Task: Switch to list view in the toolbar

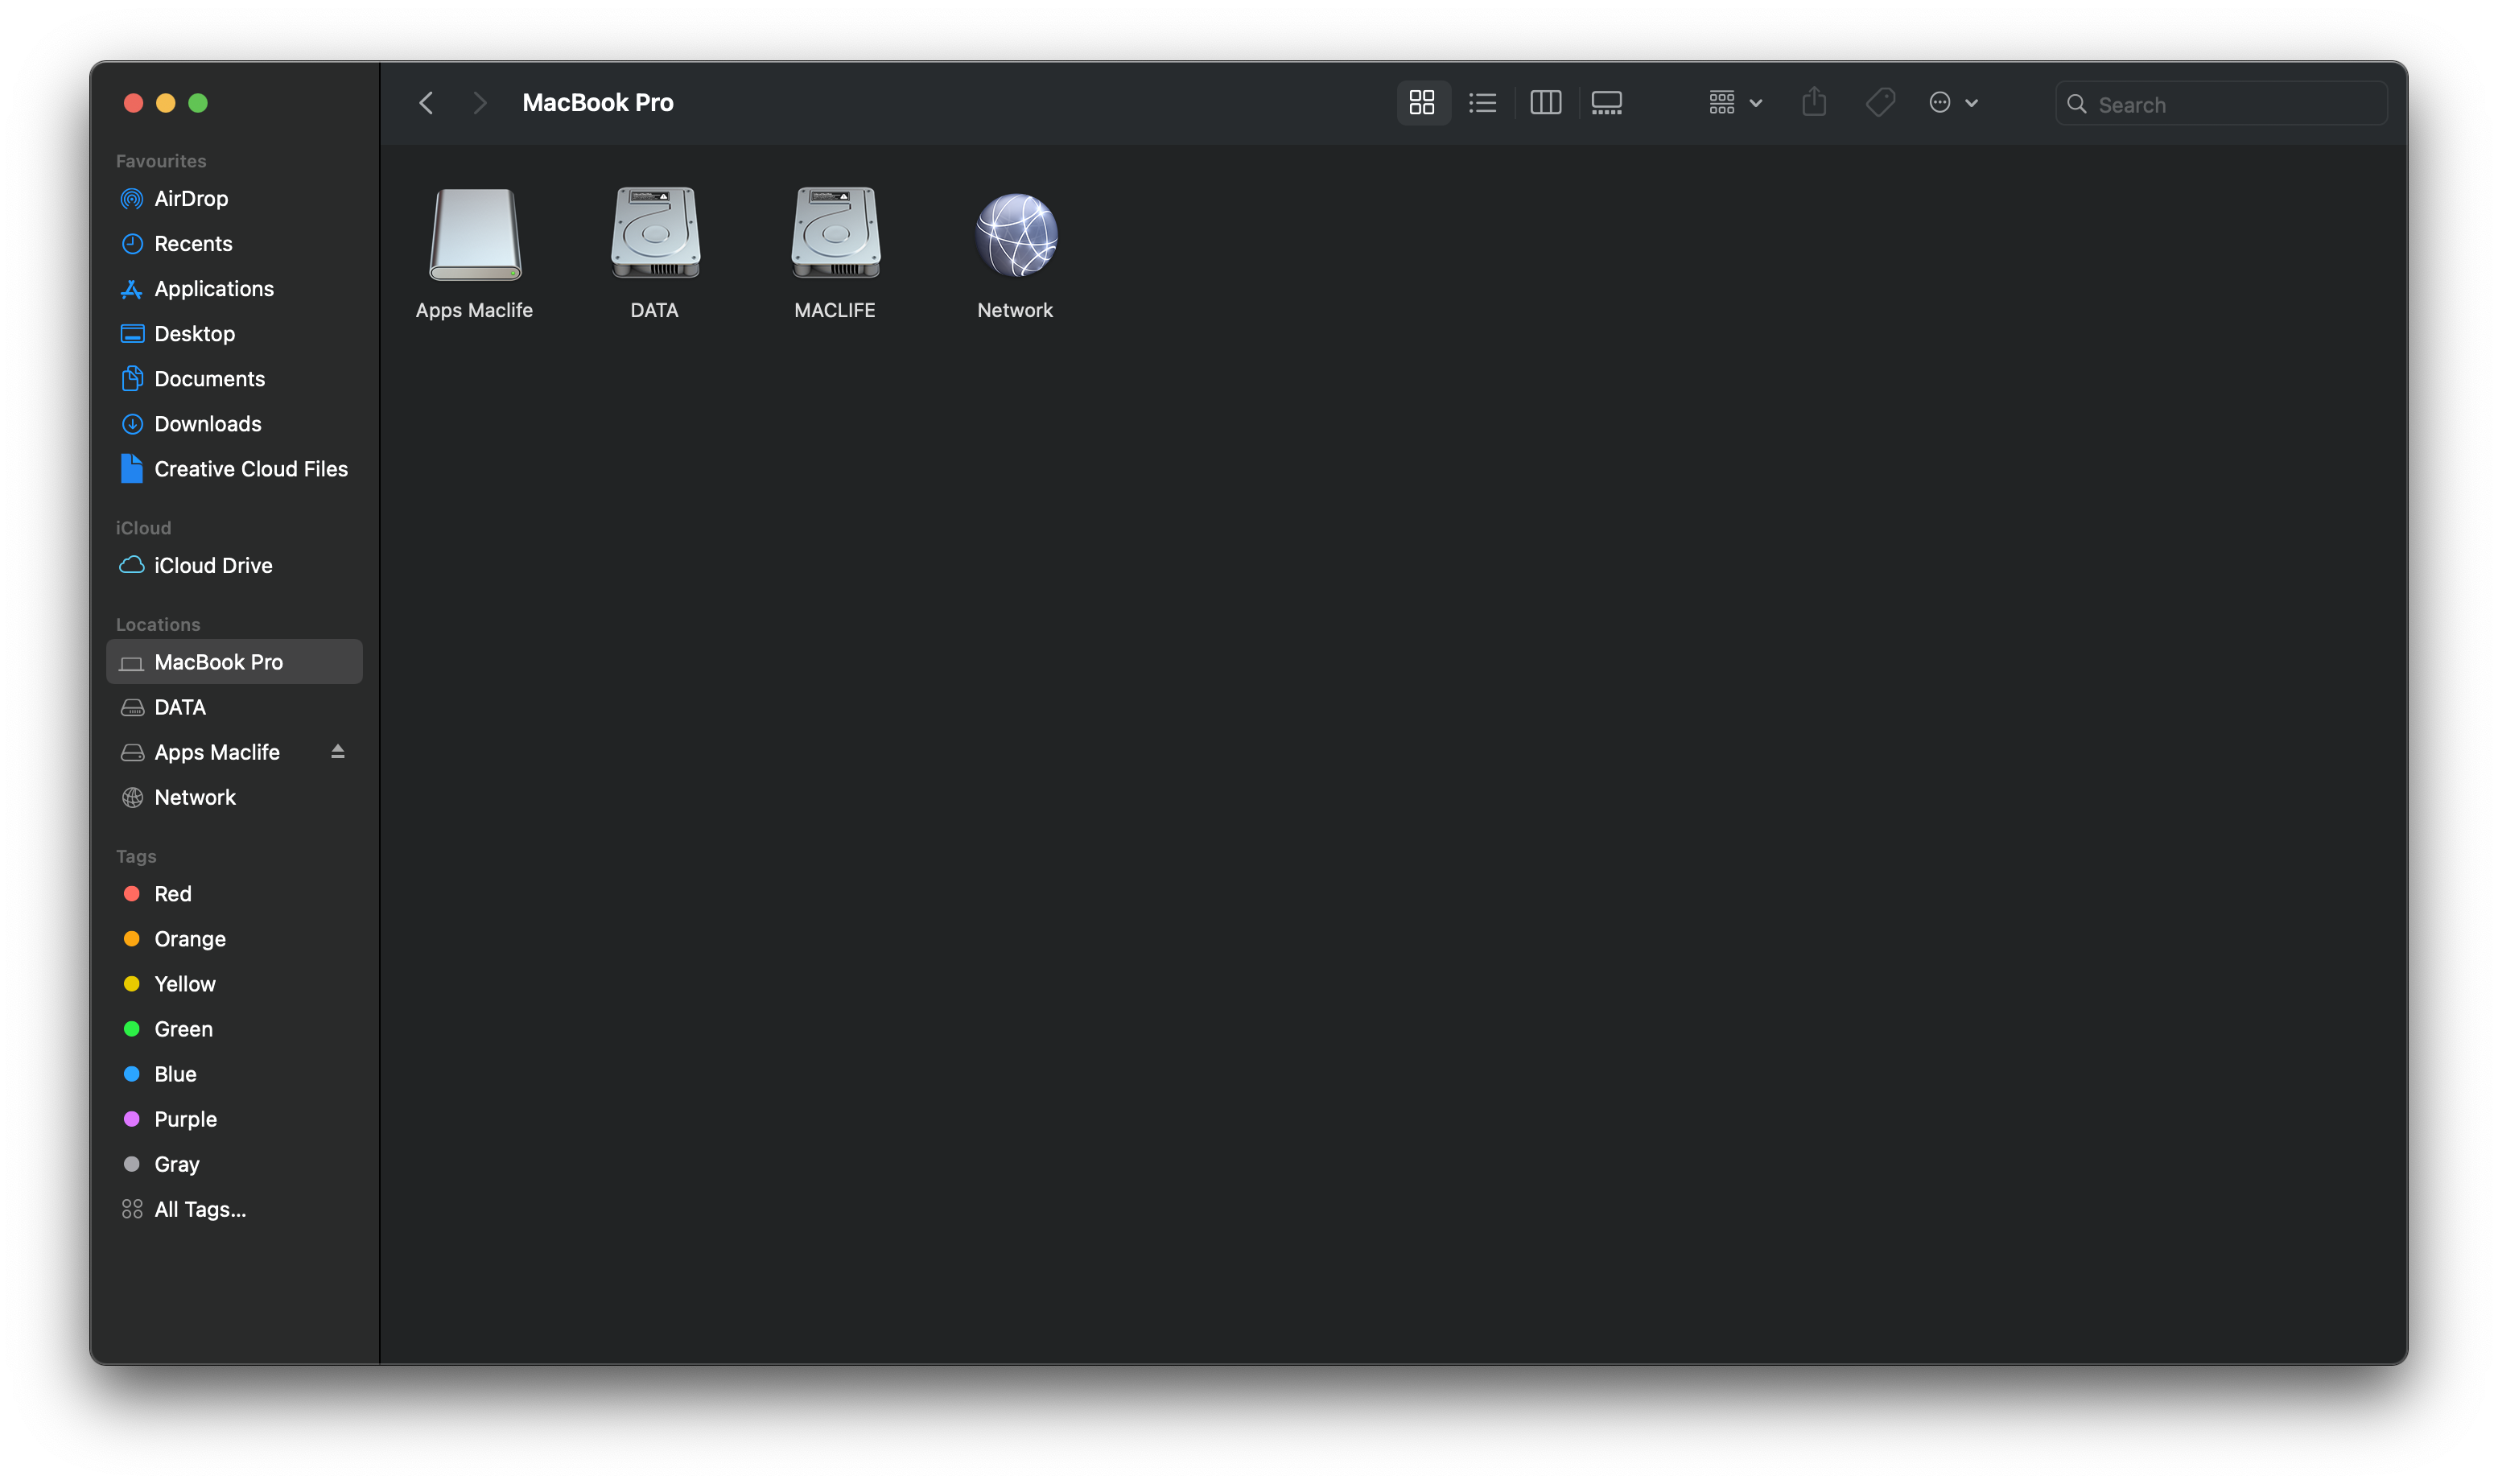Action: [1482, 102]
